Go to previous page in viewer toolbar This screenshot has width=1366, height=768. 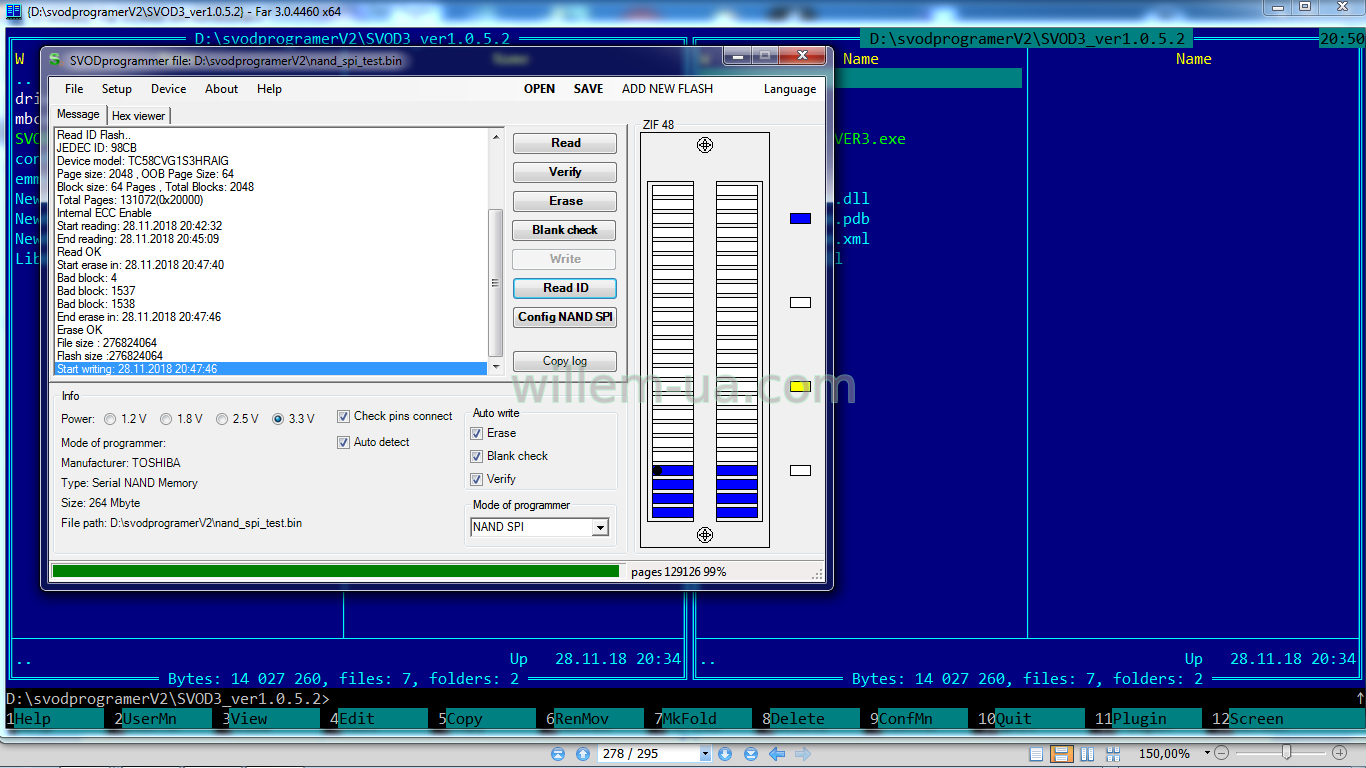point(583,754)
